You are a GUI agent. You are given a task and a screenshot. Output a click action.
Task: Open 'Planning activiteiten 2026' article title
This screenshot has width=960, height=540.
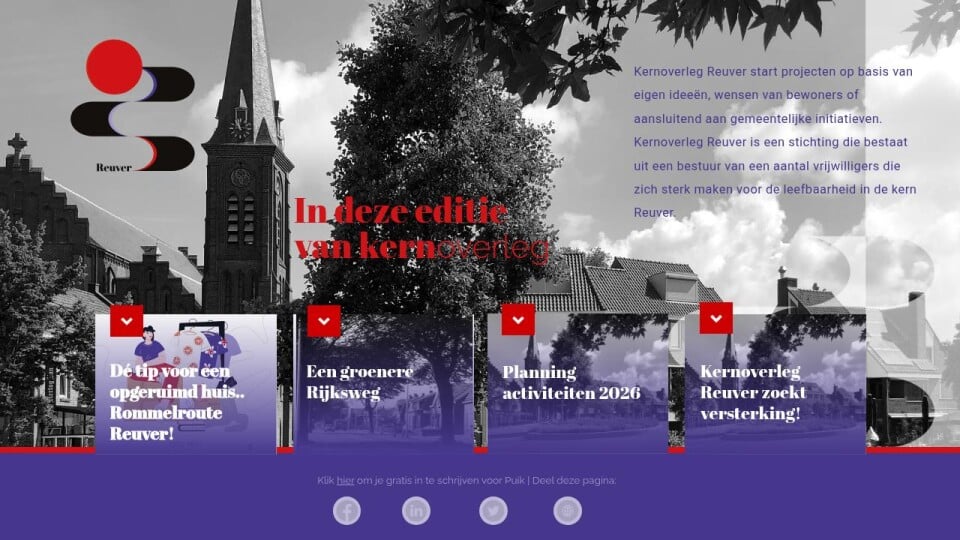coord(570,383)
